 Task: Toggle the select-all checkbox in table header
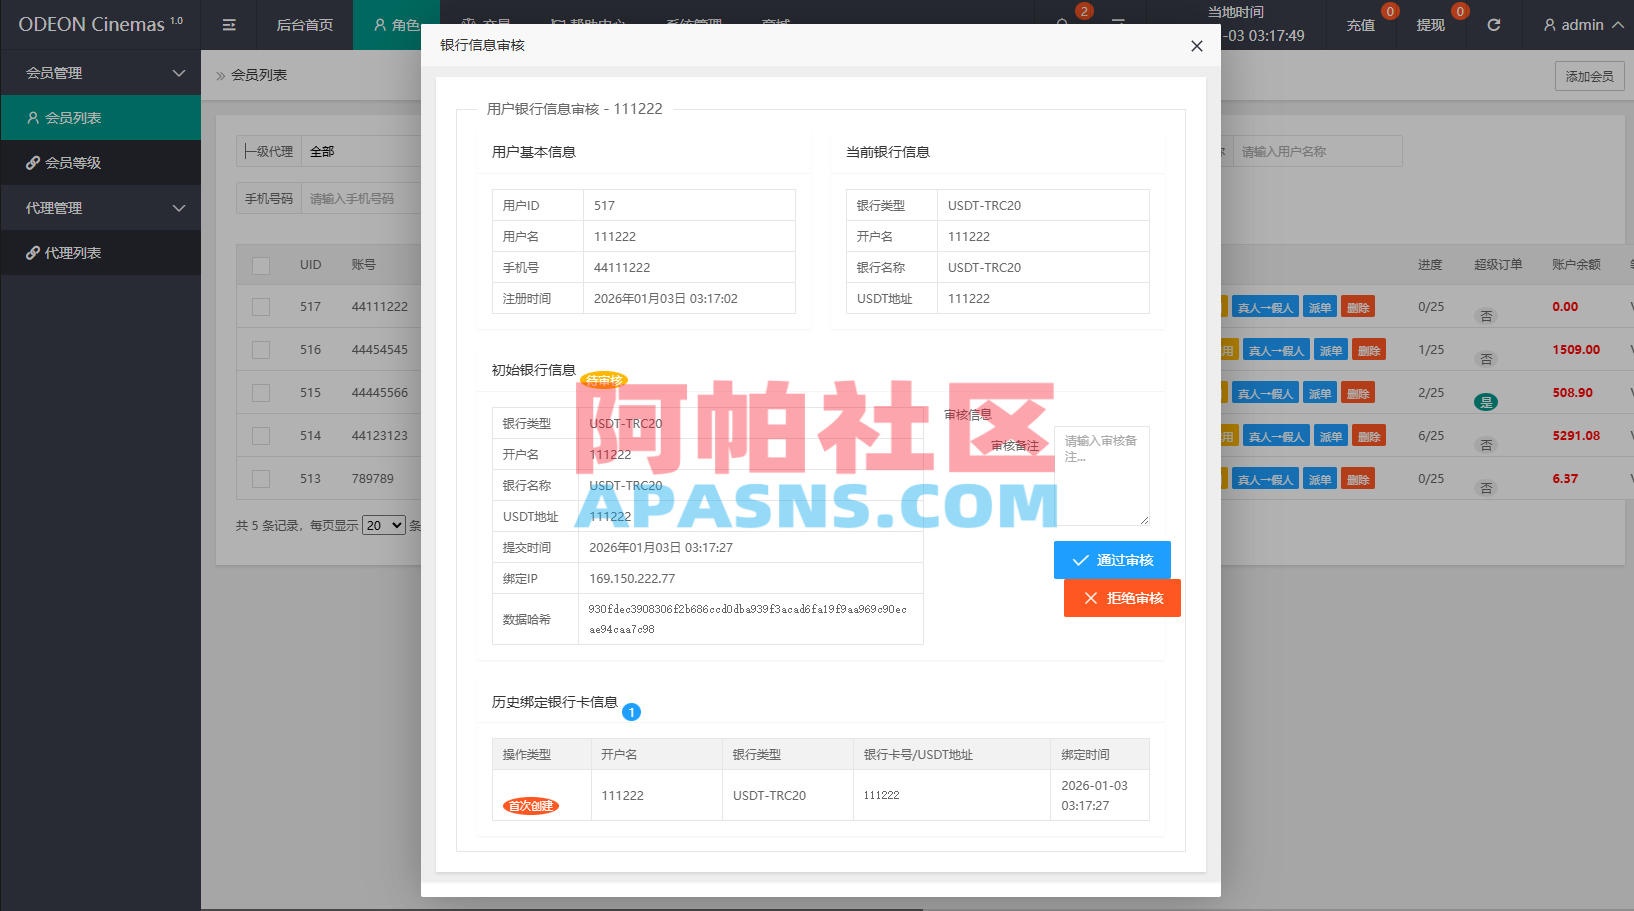click(261, 266)
